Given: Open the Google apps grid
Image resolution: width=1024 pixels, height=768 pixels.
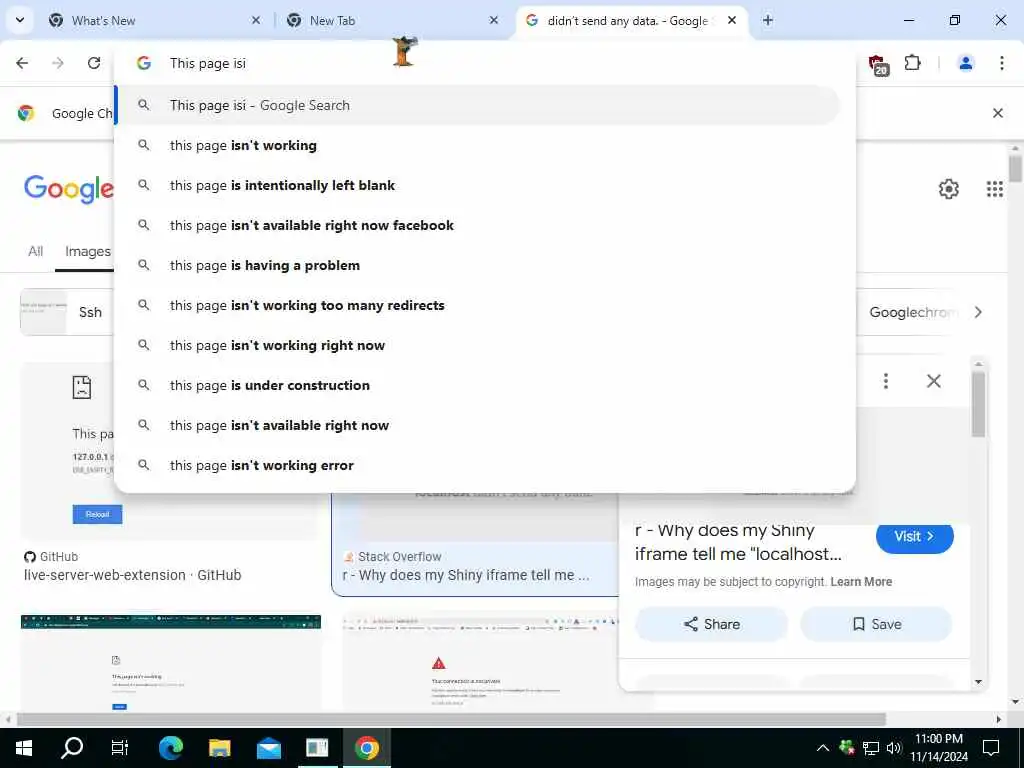Looking at the screenshot, I should click(994, 189).
